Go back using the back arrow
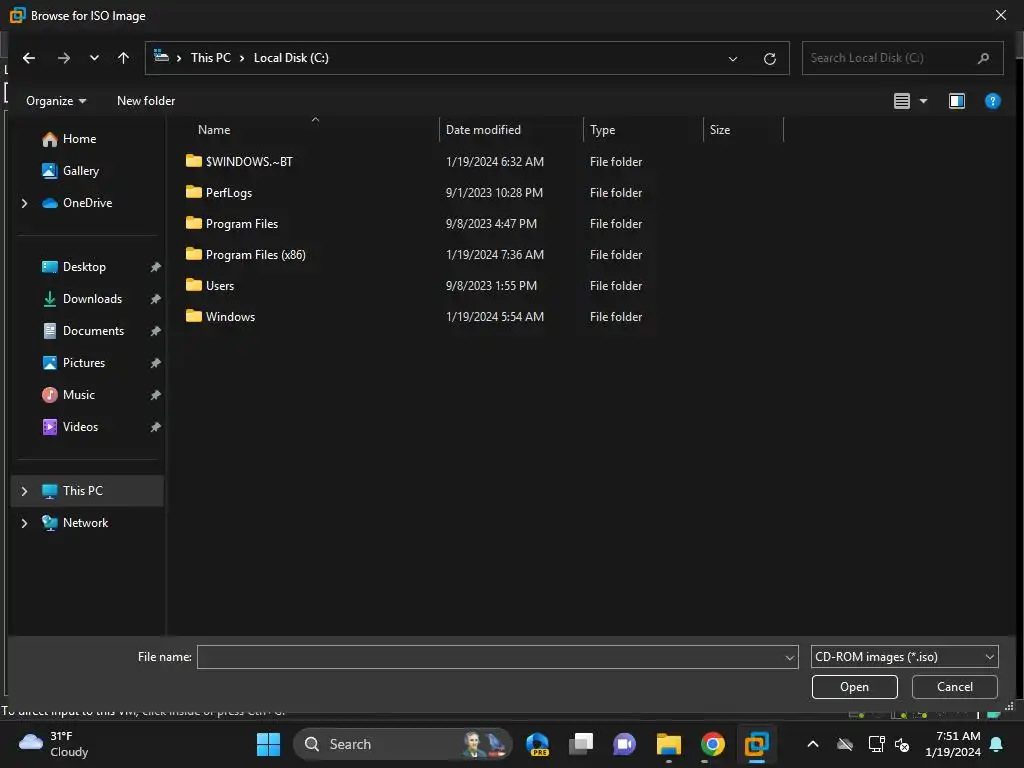 [29, 58]
